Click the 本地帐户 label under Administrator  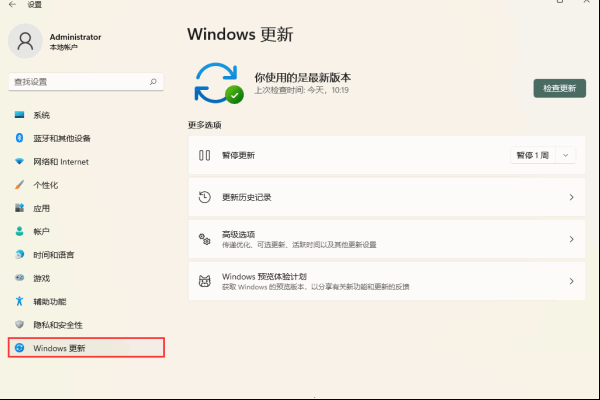[x=64, y=47]
